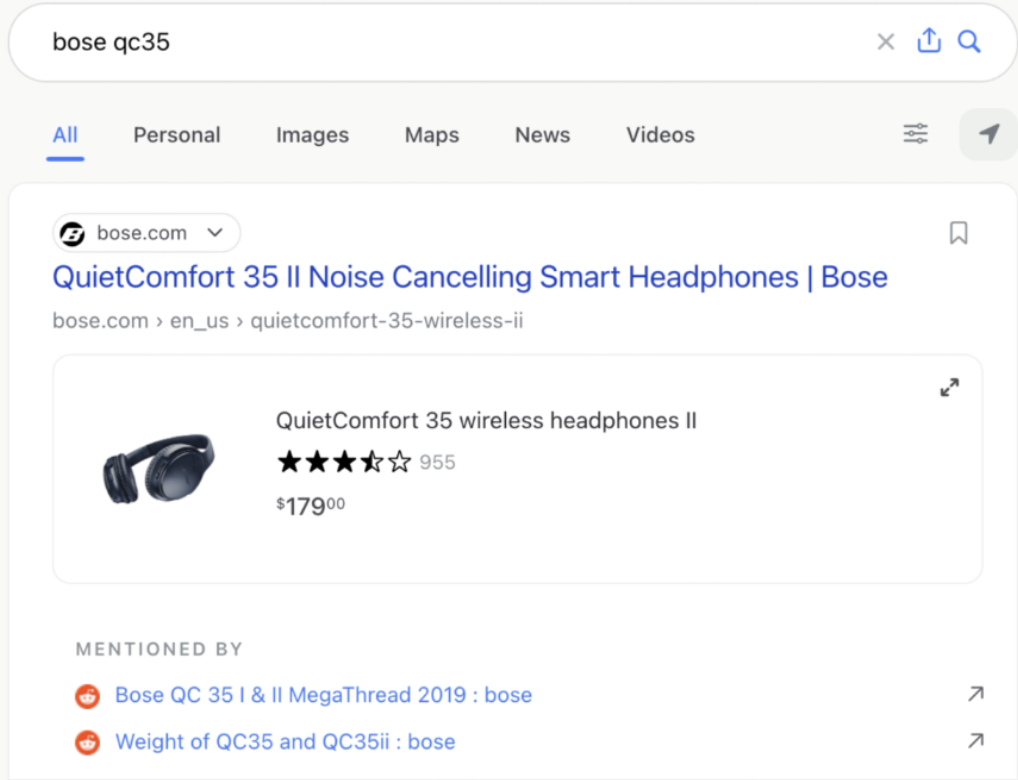
Task: Open the bose.com site dropdown
Action: (215, 233)
